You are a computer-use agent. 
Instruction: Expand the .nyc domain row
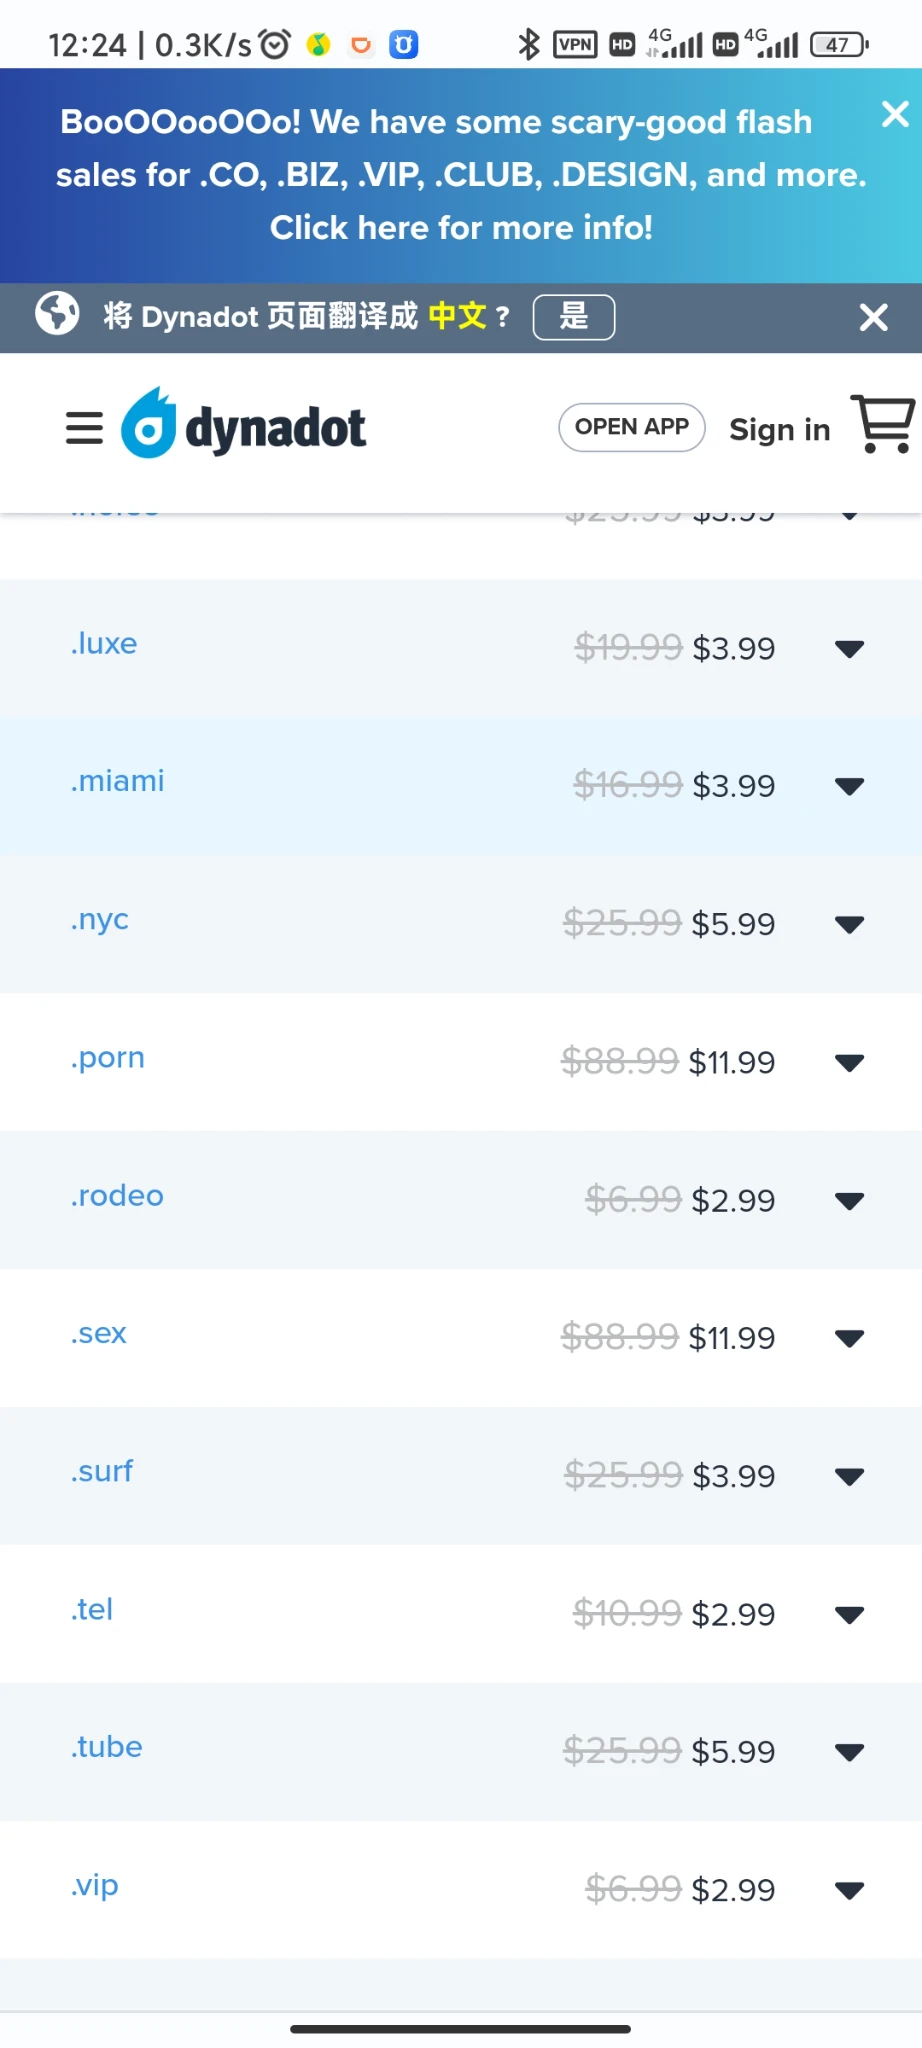(x=849, y=925)
